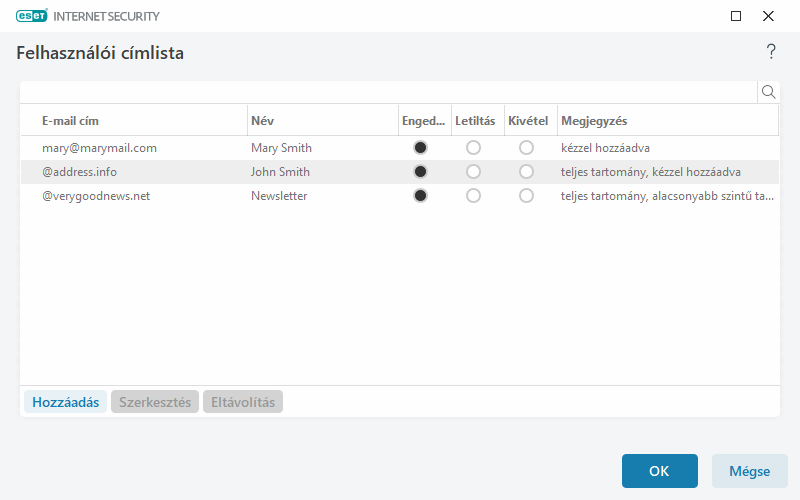Click the Hozzáadás button
The image size is (800, 500).
[65, 402]
